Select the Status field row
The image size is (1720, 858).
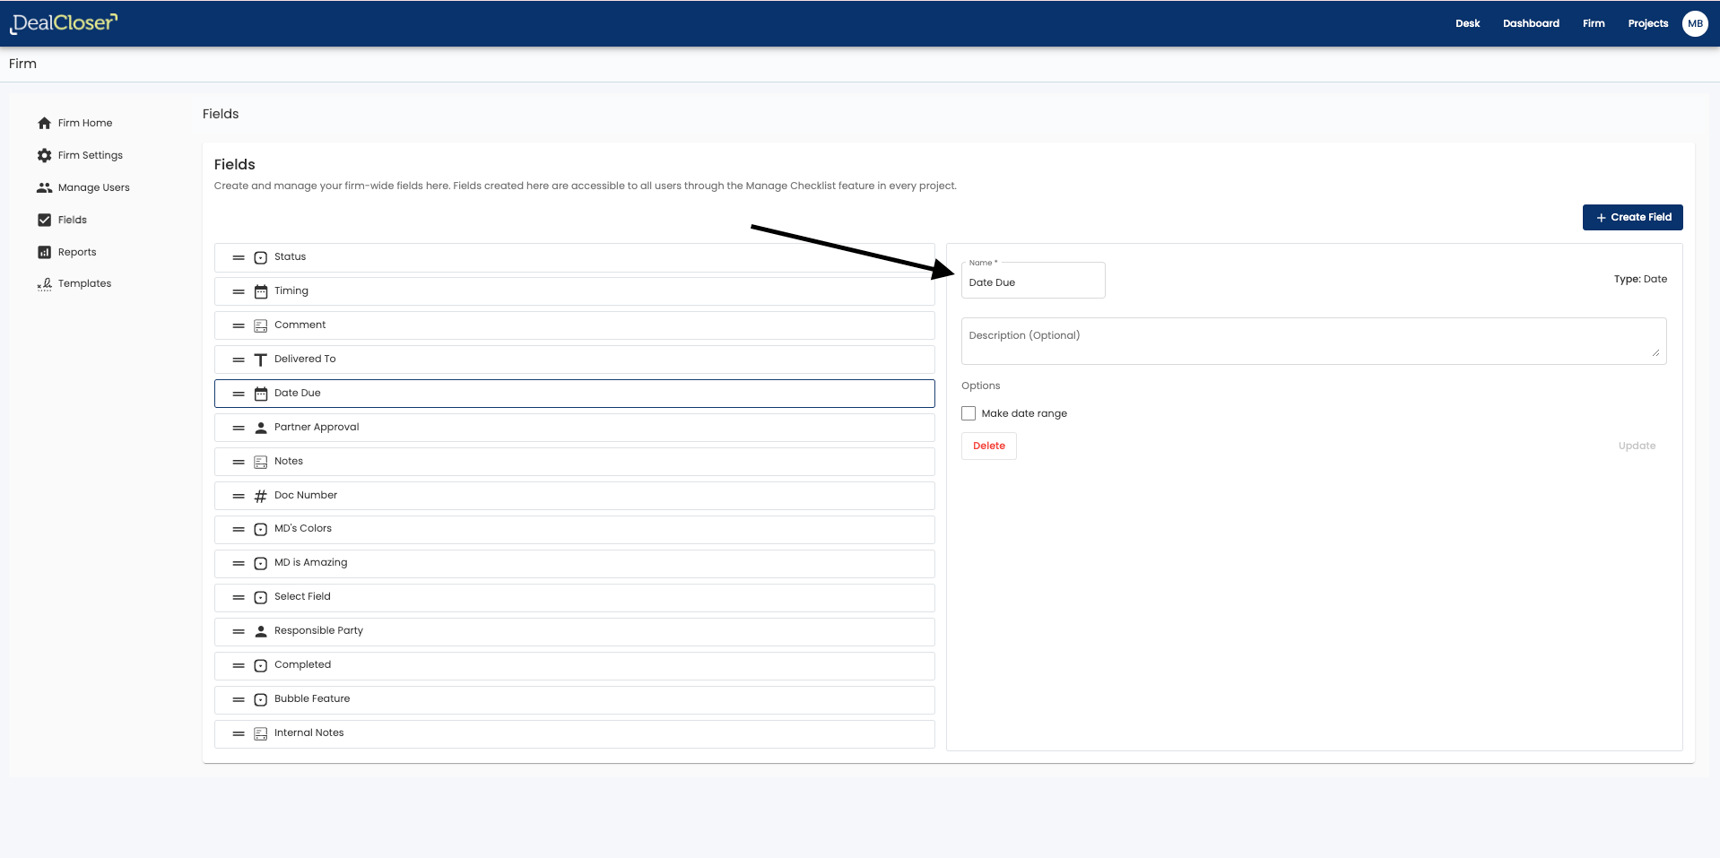point(574,257)
